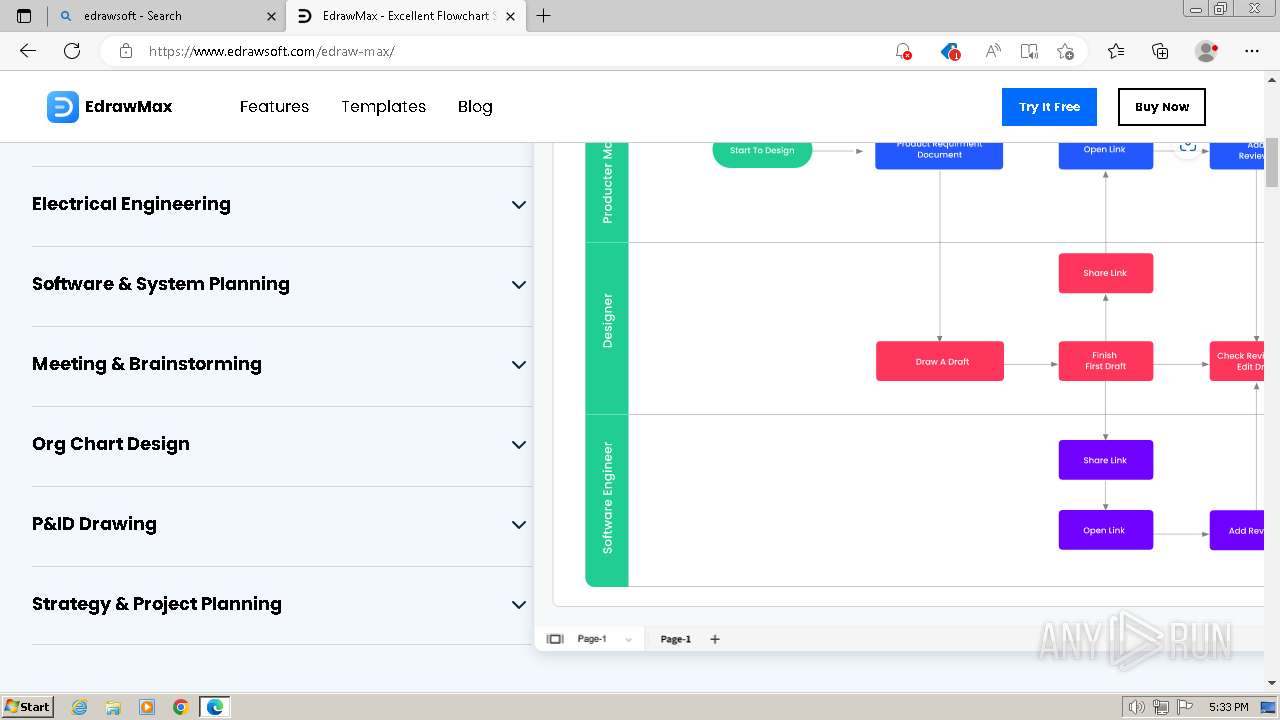Select the Page-1 sheet tab
The width and height of the screenshot is (1280, 720).
pyautogui.click(x=675, y=639)
